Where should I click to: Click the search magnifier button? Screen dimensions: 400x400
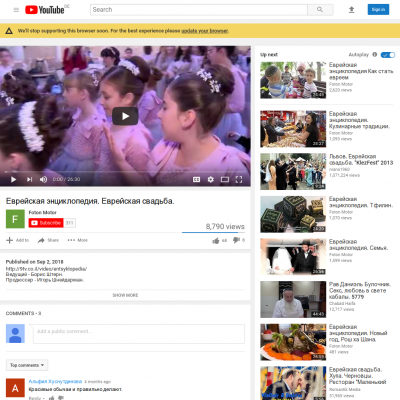click(x=320, y=10)
